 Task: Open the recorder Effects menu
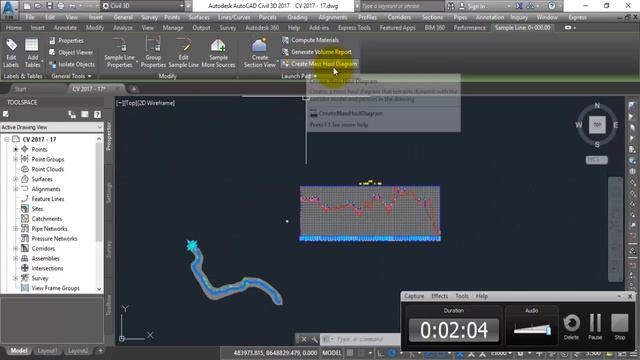click(439, 296)
